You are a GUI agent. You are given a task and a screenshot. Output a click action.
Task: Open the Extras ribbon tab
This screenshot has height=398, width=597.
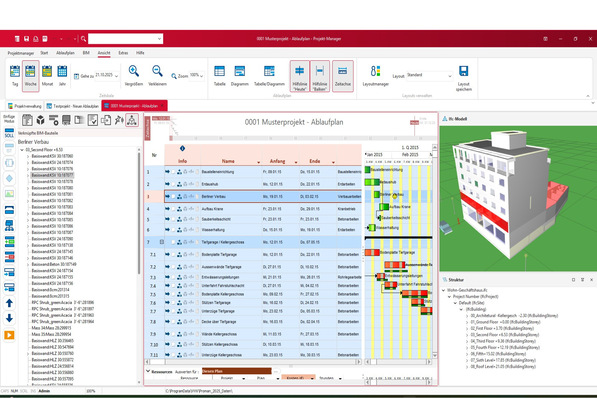click(123, 53)
